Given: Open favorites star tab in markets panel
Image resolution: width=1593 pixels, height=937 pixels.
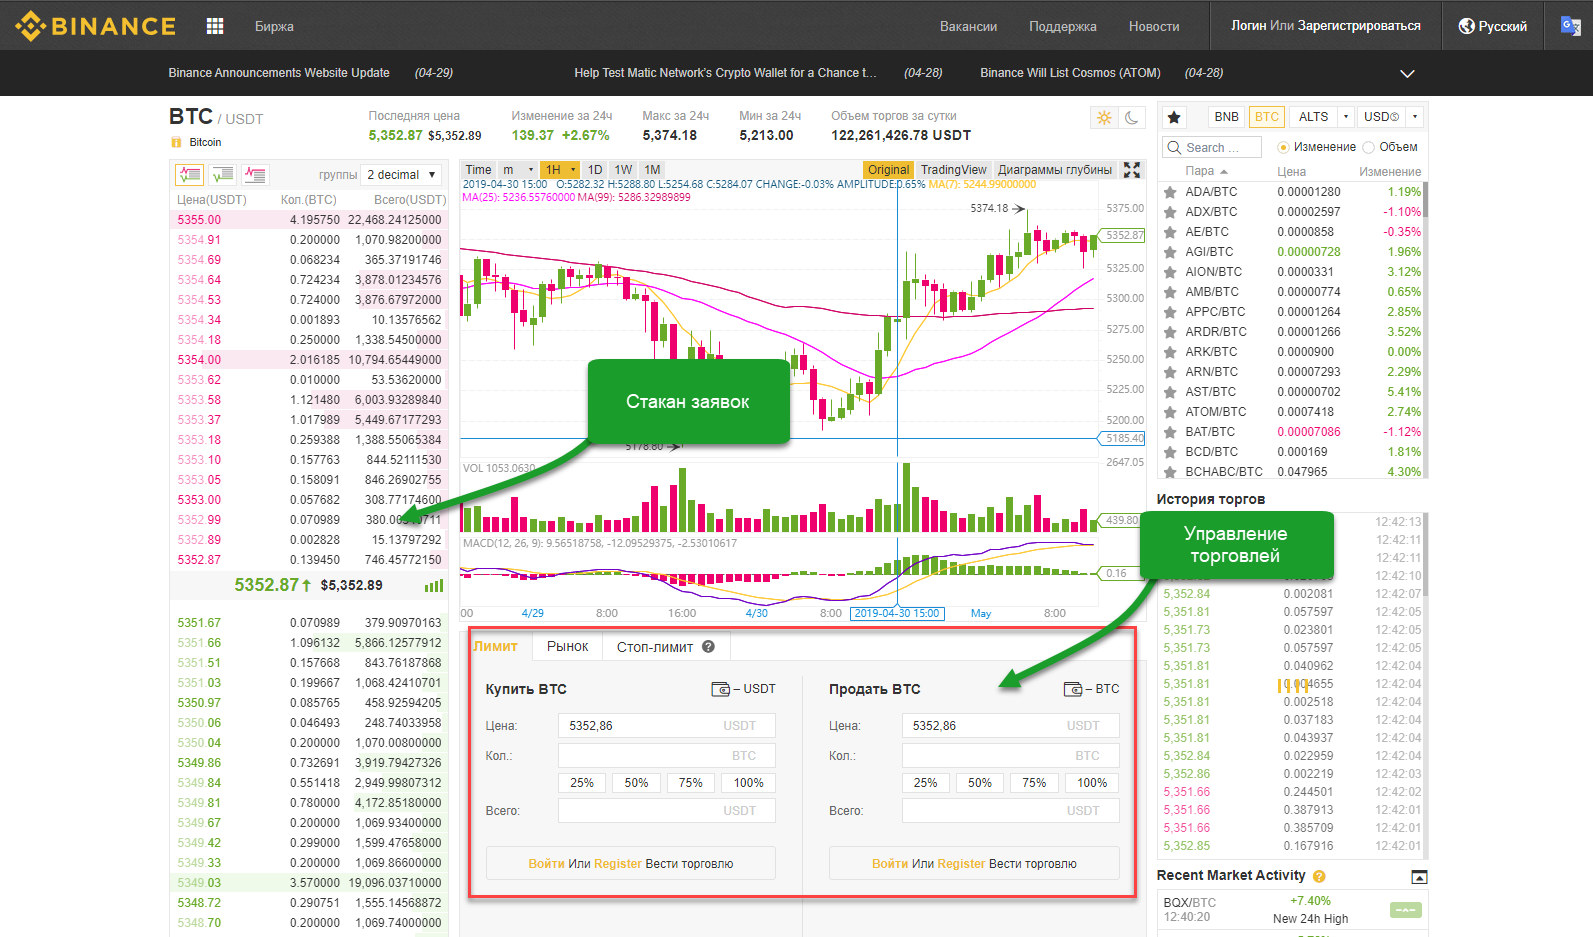Looking at the screenshot, I should click(1174, 117).
